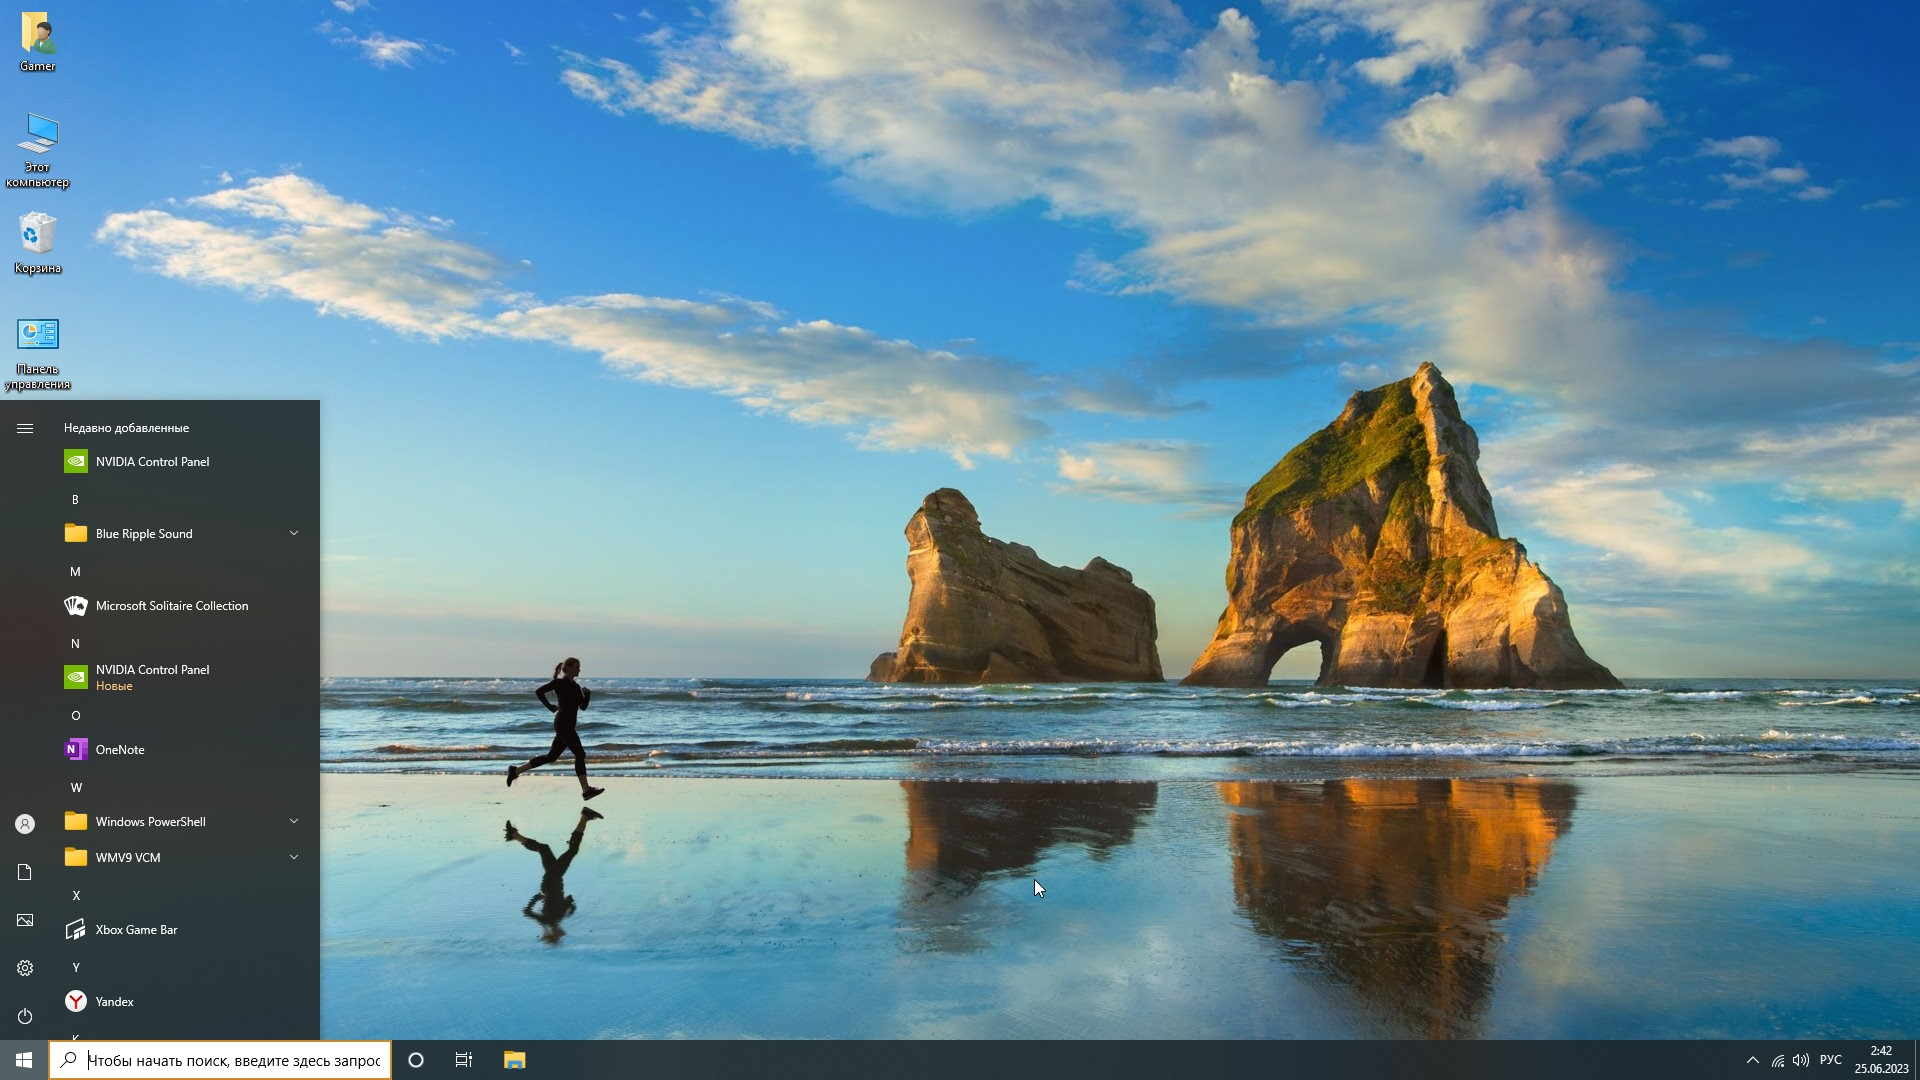Open Task View on the taskbar

point(464,1060)
